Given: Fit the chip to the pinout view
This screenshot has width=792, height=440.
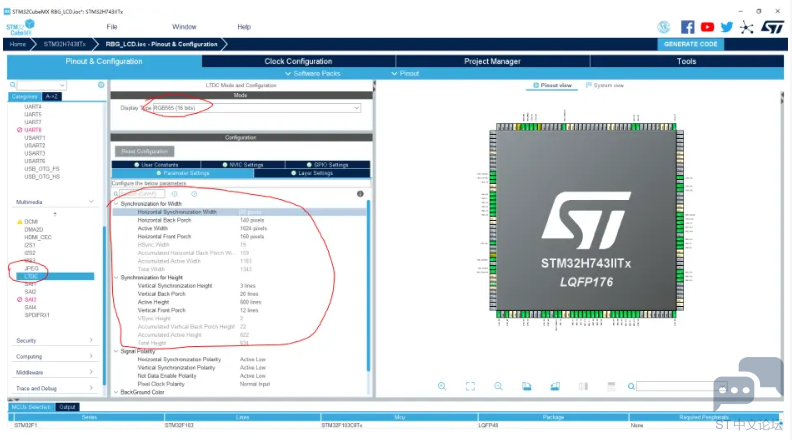Looking at the screenshot, I should click(470, 386).
